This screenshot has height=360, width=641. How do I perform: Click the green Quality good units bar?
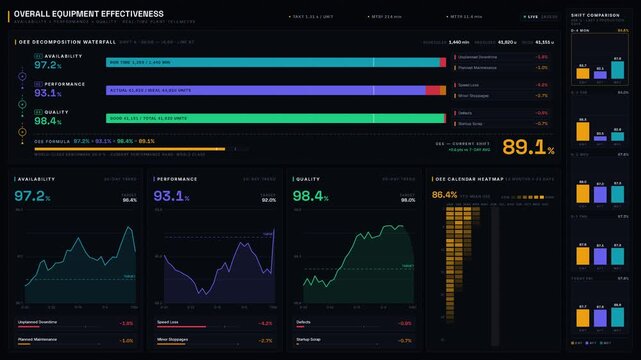pos(276,118)
